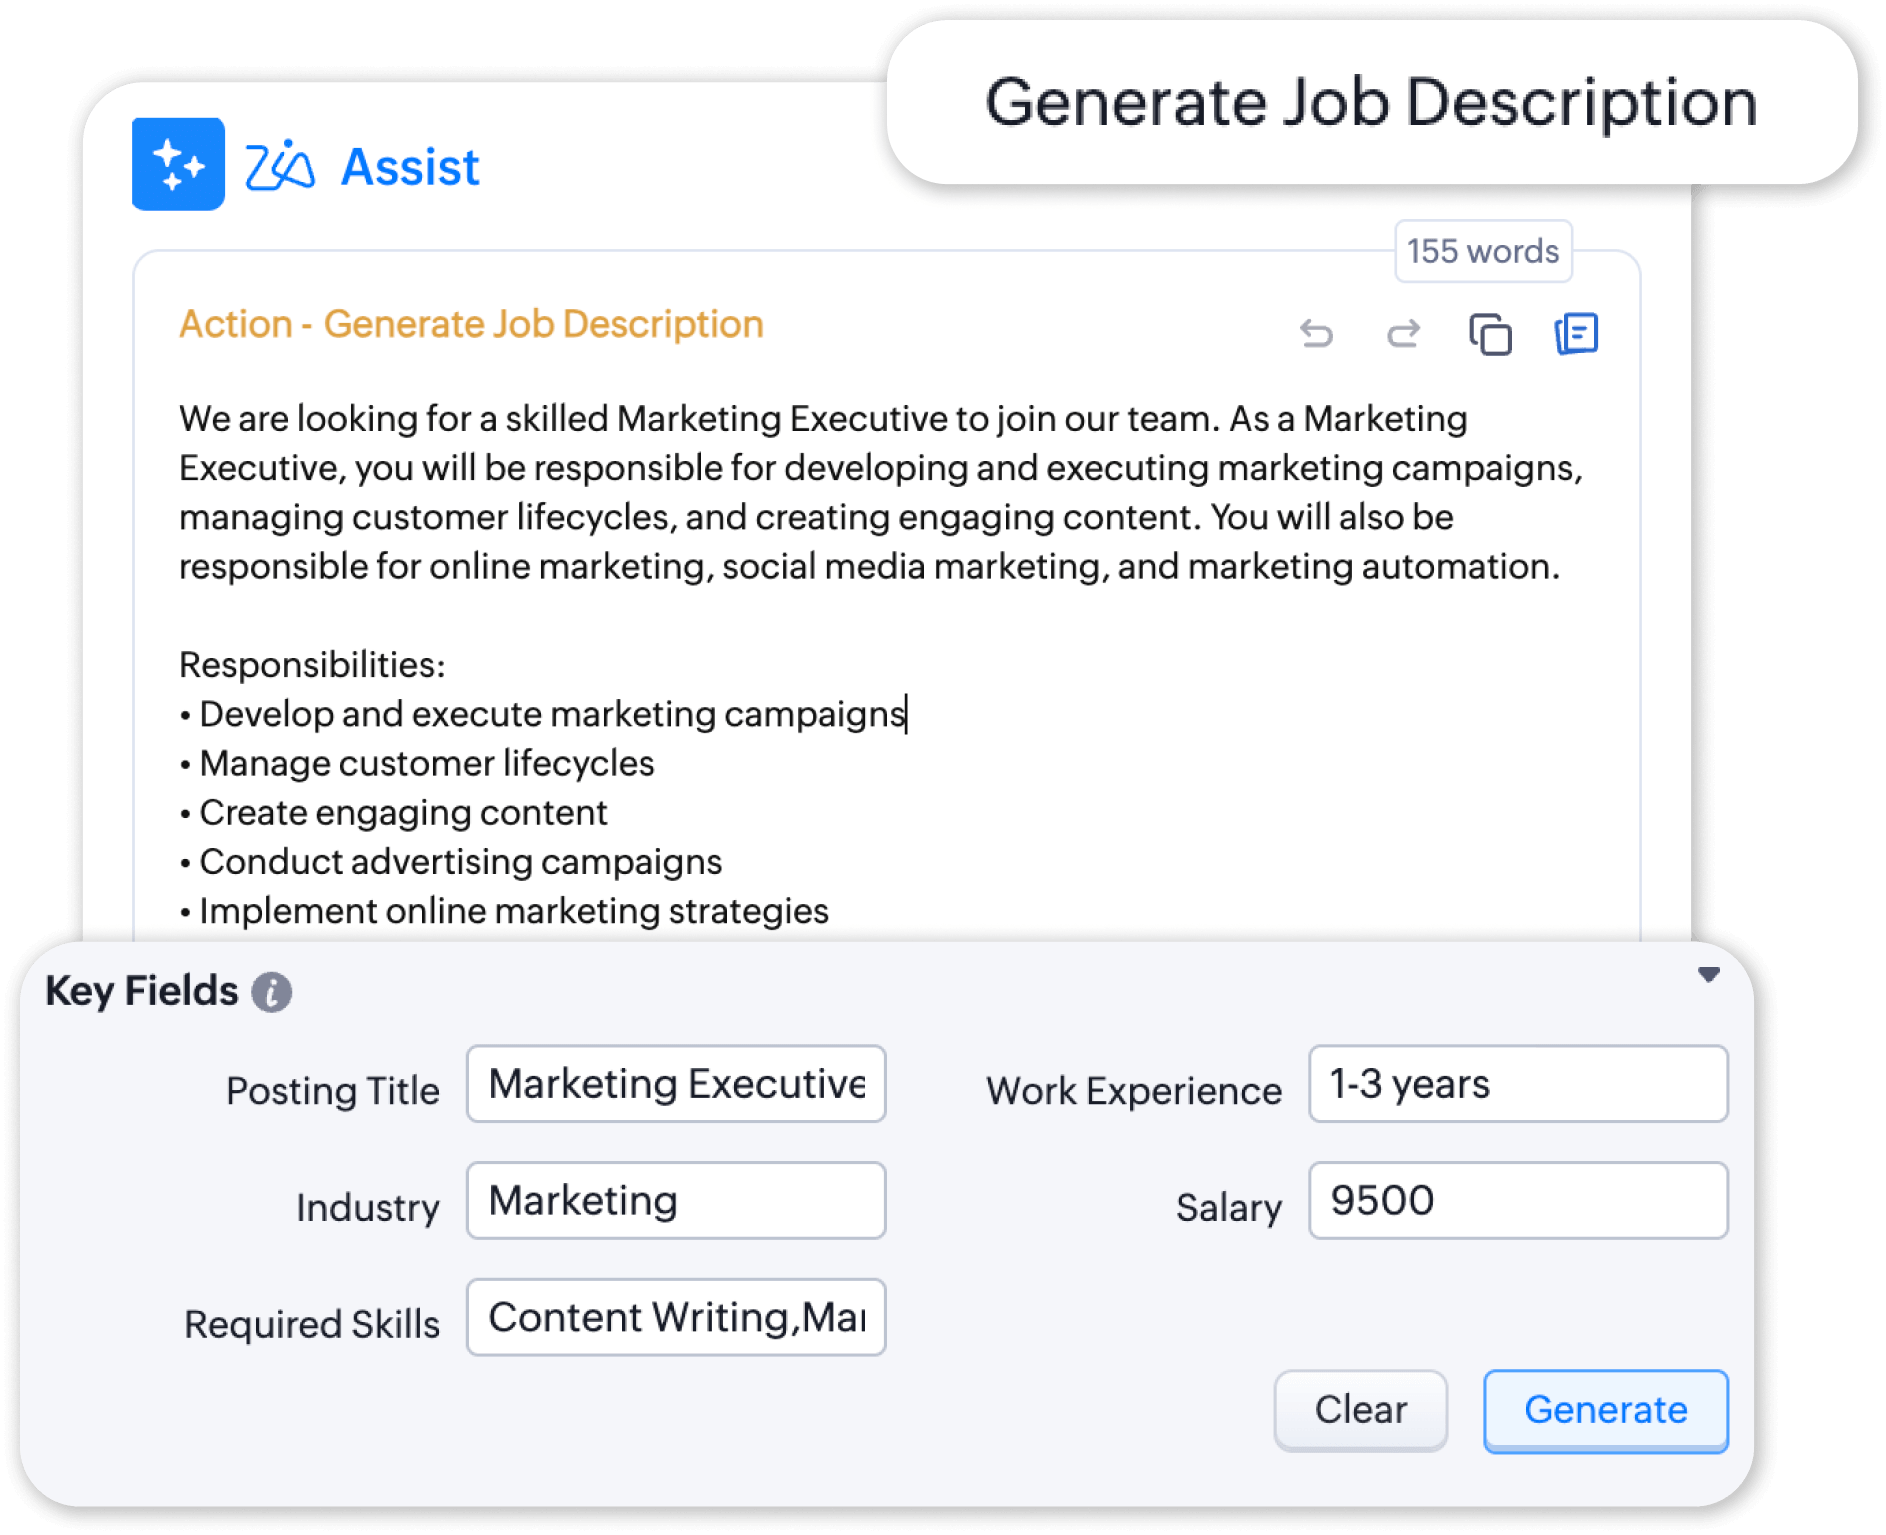The image size is (1886, 1535).
Task: Click the Action - Generate Job Description heading
Action: pyautogui.click(x=471, y=324)
